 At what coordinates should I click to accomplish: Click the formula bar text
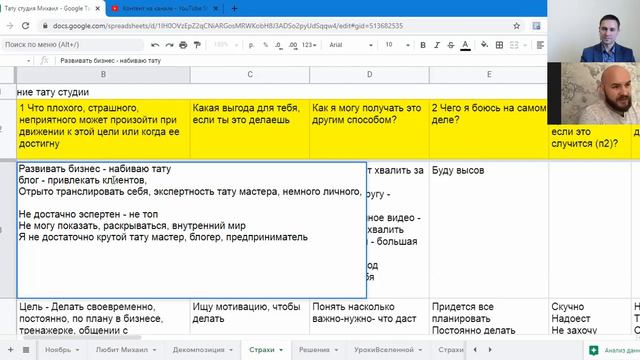click(111, 60)
